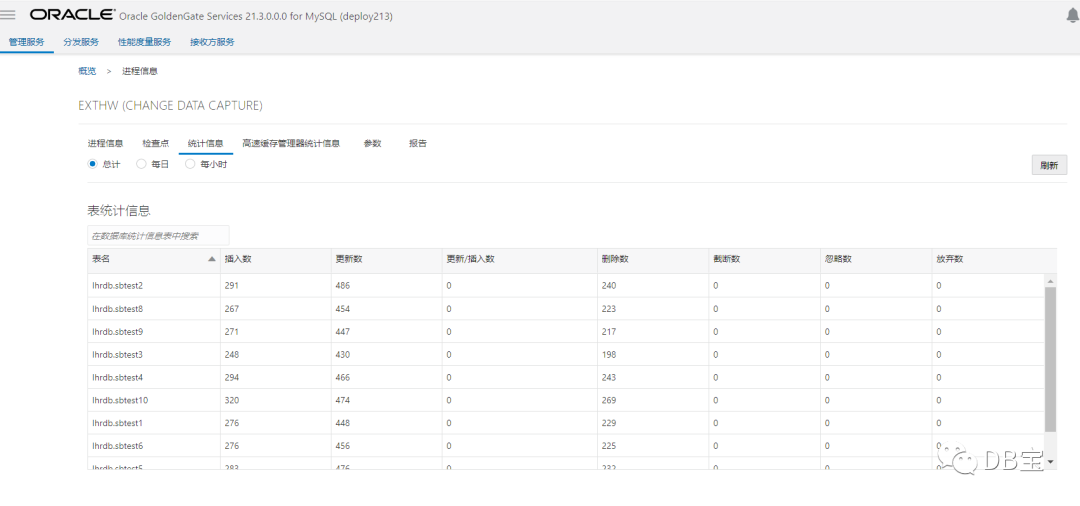Click update count 486 for sbtest2

coord(342,286)
